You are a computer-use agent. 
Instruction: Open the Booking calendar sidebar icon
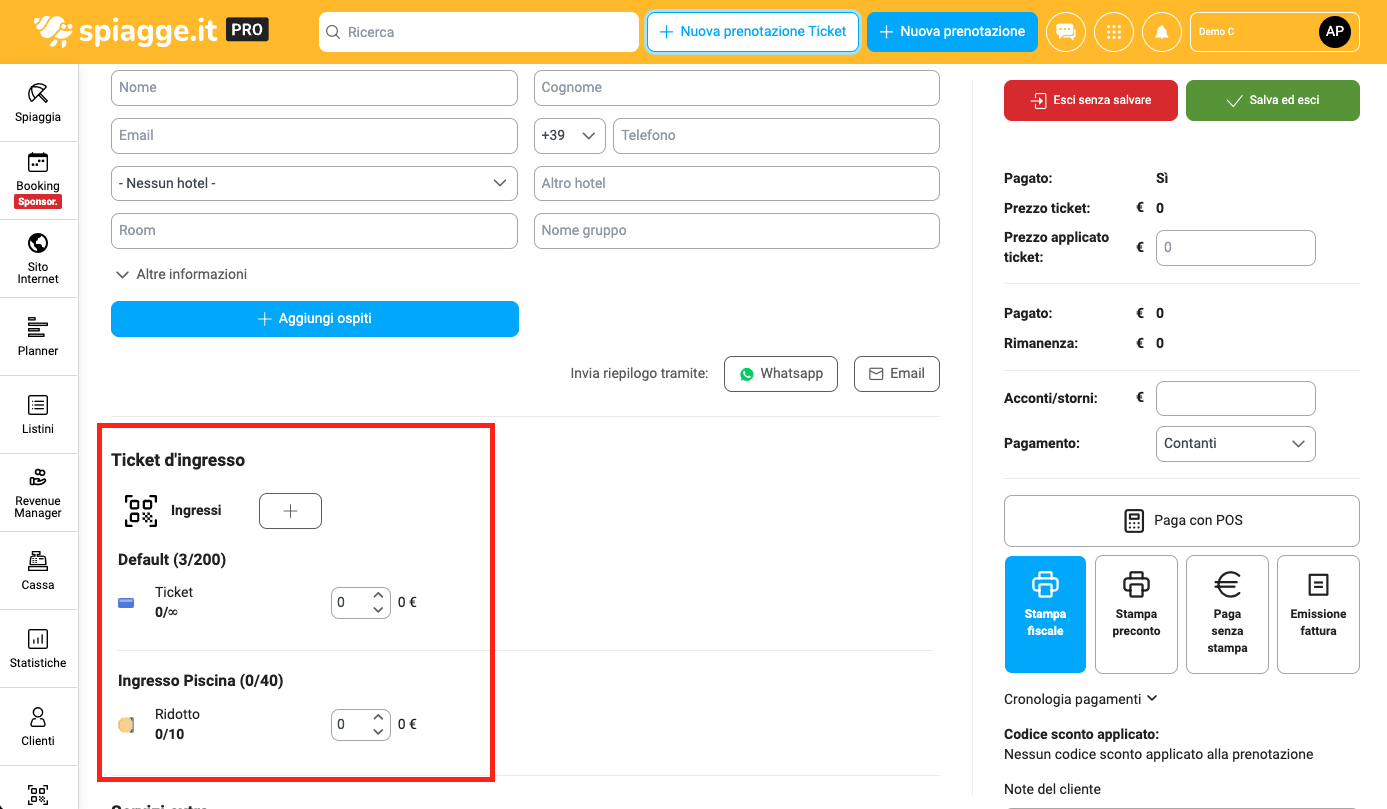click(38, 162)
